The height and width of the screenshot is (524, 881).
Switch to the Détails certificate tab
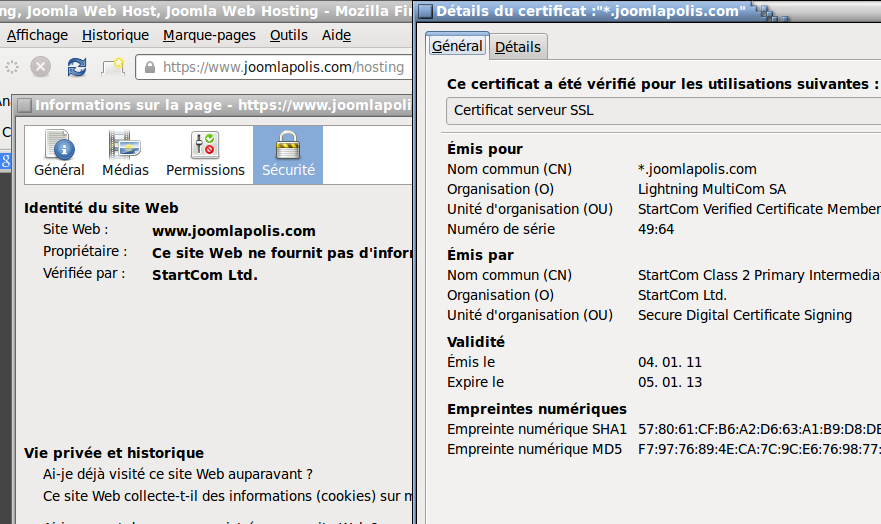pyautogui.click(x=517, y=47)
